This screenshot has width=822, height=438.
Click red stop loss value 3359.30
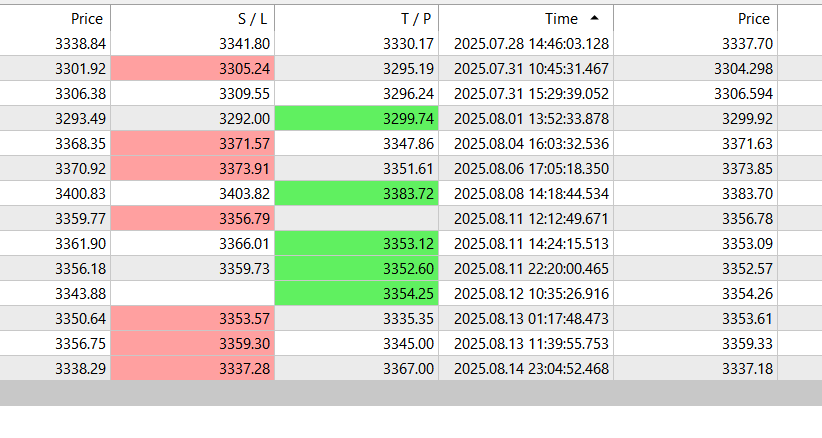pyautogui.click(x=193, y=343)
